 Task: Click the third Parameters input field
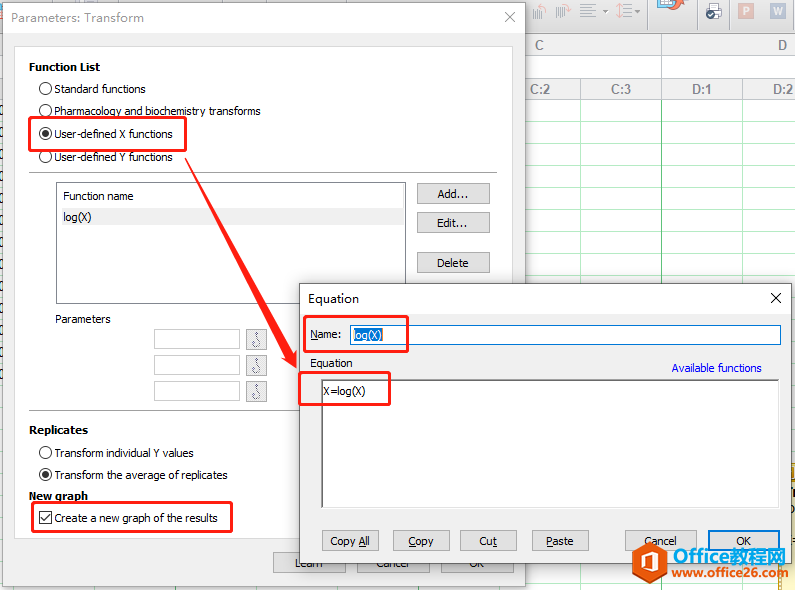(197, 391)
